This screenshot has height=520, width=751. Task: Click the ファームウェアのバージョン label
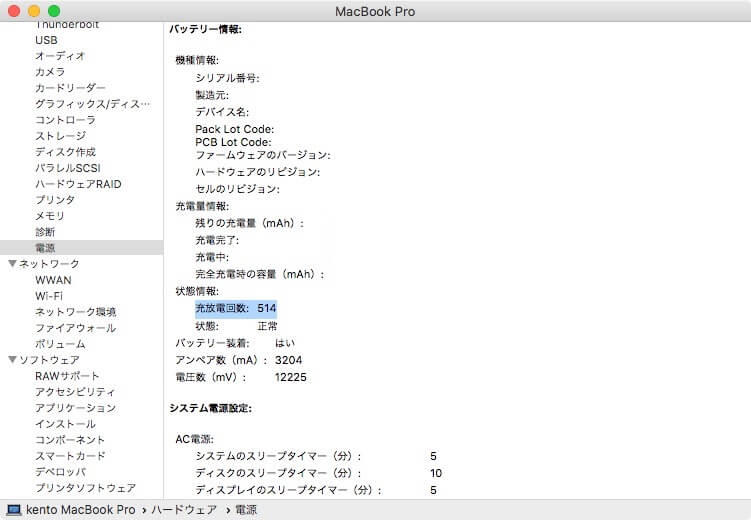[x=263, y=155]
